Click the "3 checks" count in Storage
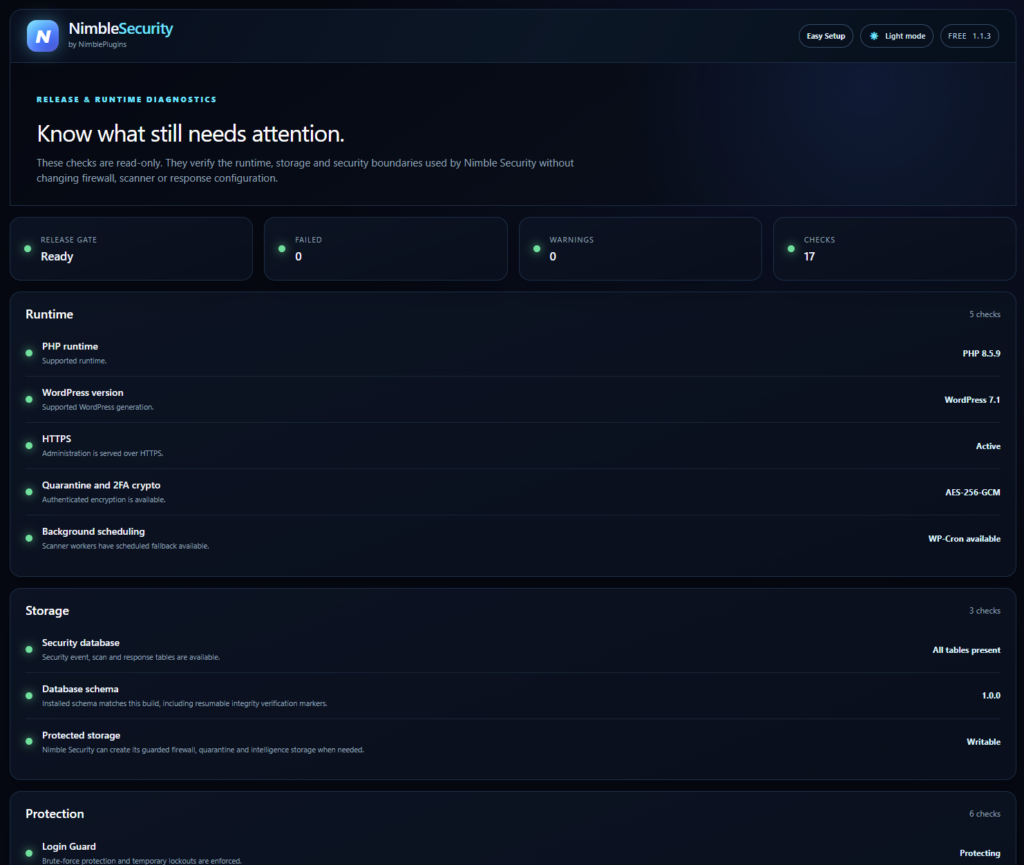The width and height of the screenshot is (1024, 865). click(984, 611)
